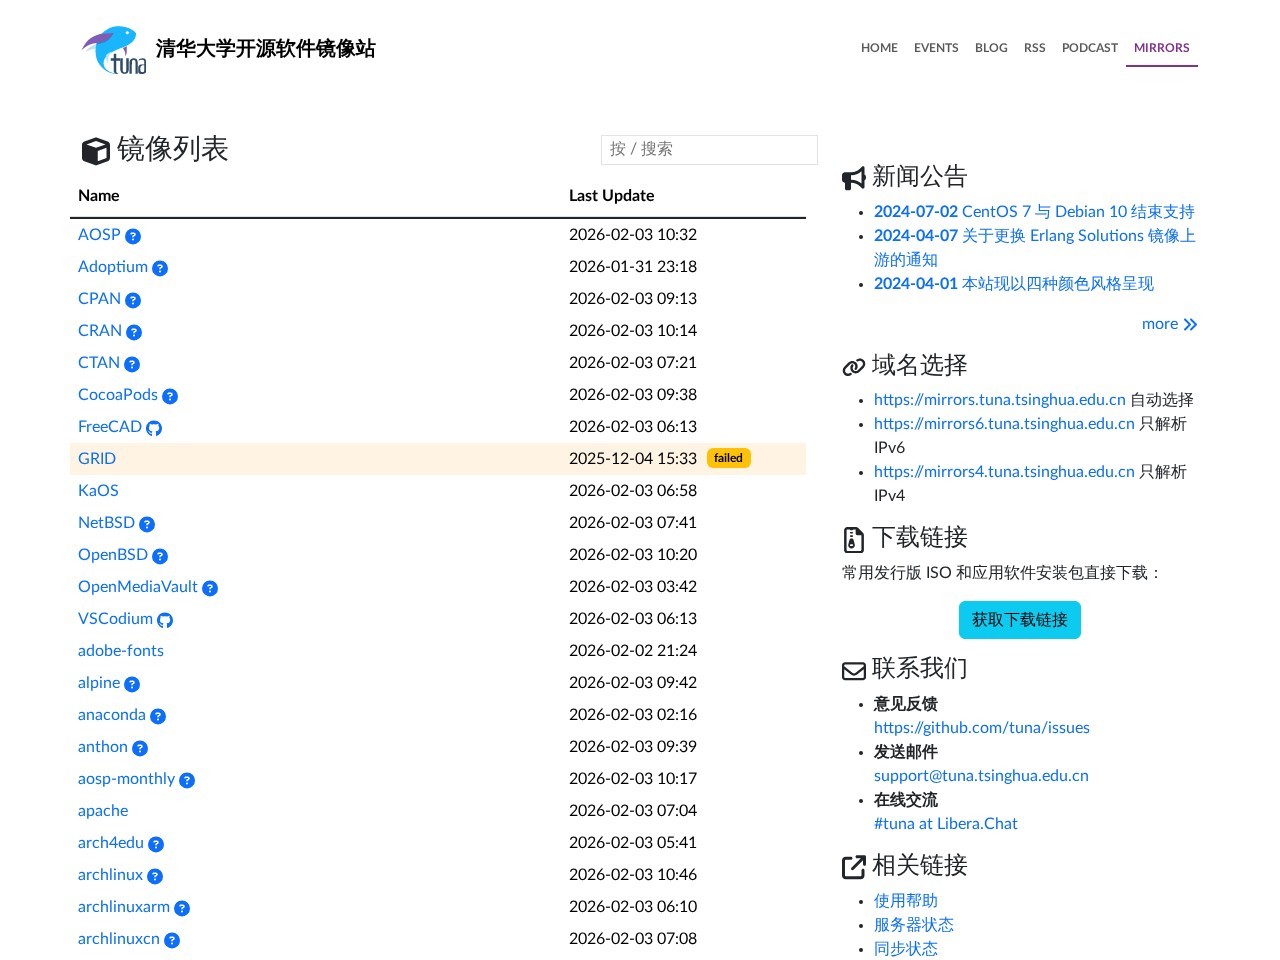The image size is (1280, 960).
Task: Switch to the EVENTS nav item
Action: coord(936,48)
